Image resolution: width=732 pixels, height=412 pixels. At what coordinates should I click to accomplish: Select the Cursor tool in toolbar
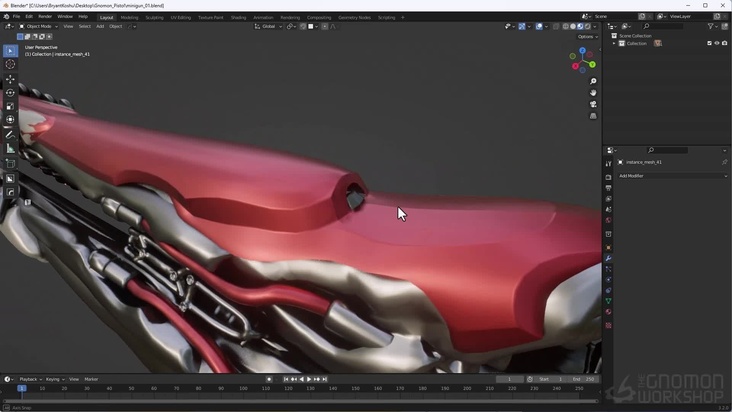(x=10, y=64)
